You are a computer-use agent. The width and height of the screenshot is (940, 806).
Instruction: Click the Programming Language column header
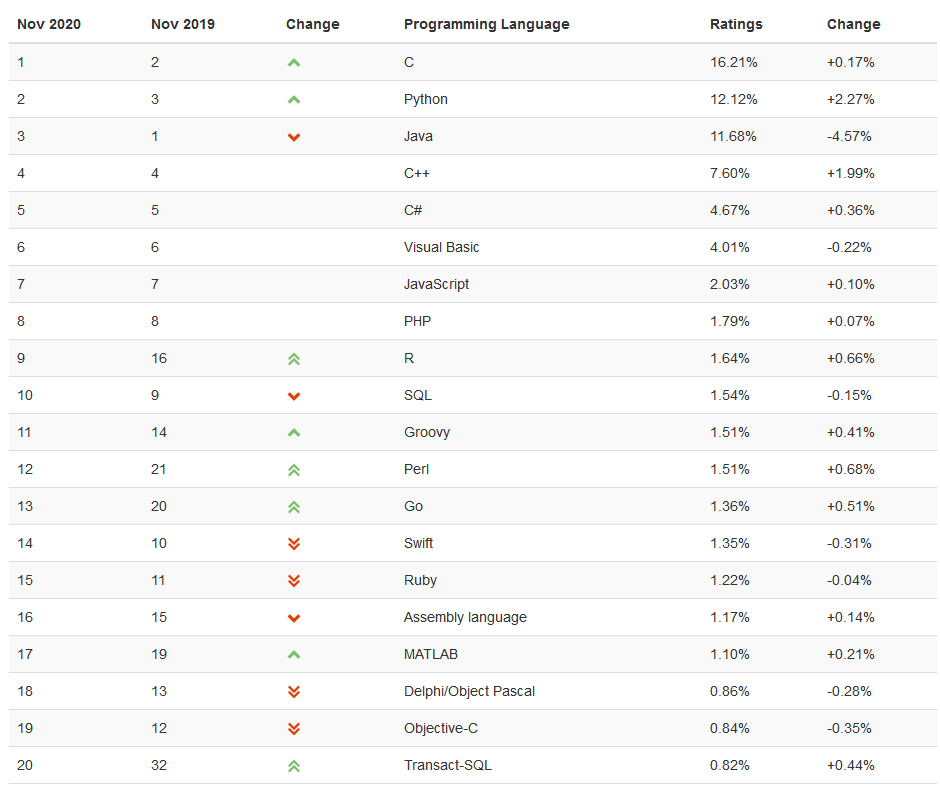(x=486, y=24)
